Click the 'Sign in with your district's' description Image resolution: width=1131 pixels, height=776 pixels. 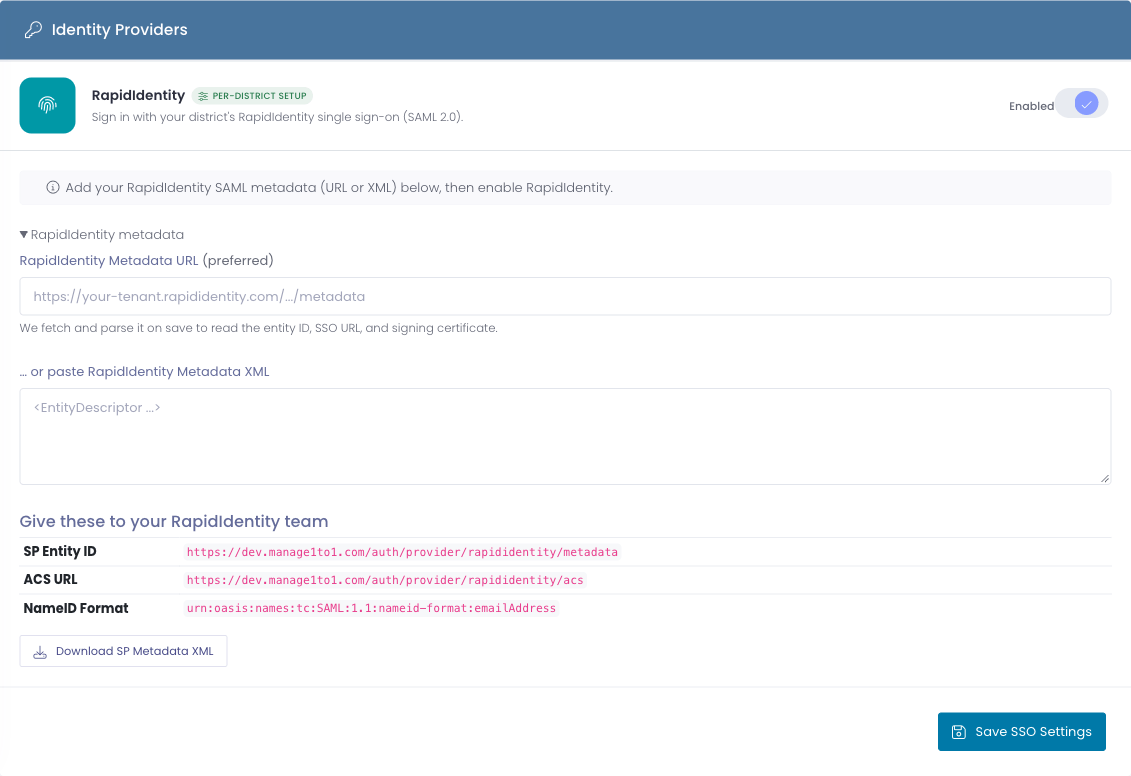[277, 117]
